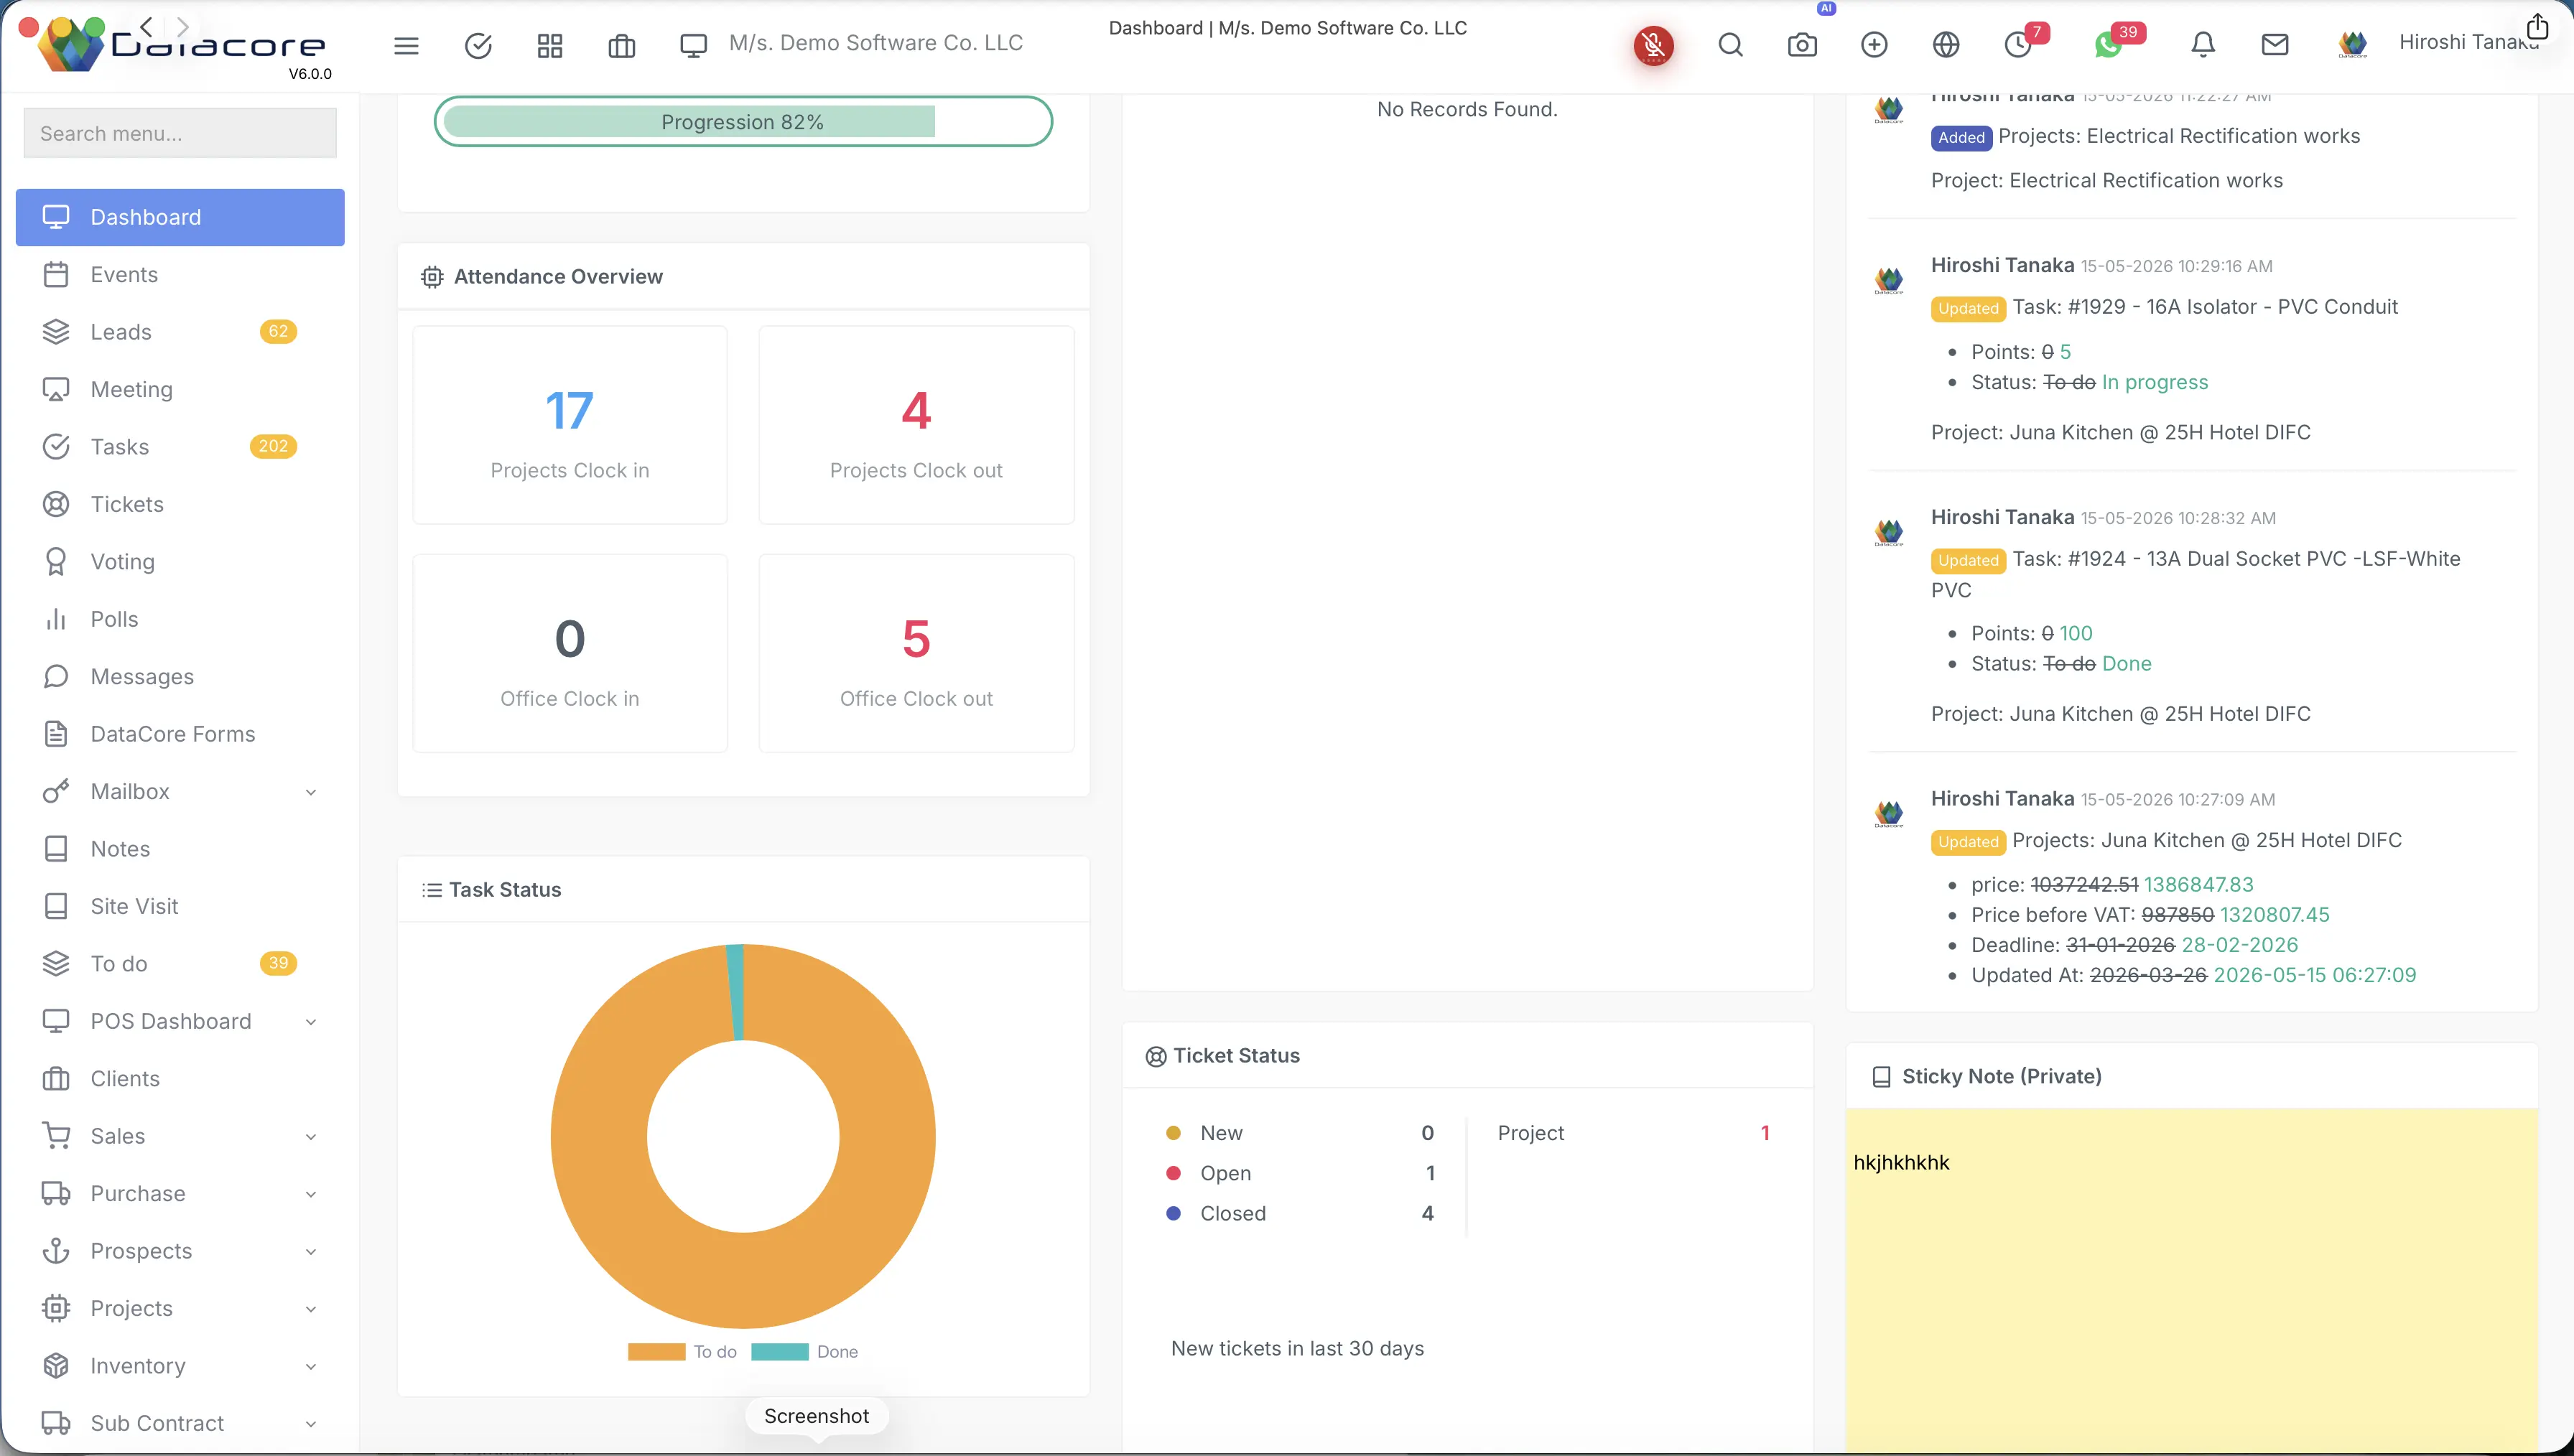Open Task #1929 16A Isolator activity entry
The height and width of the screenshot is (1456, 2574).
(x=2205, y=307)
